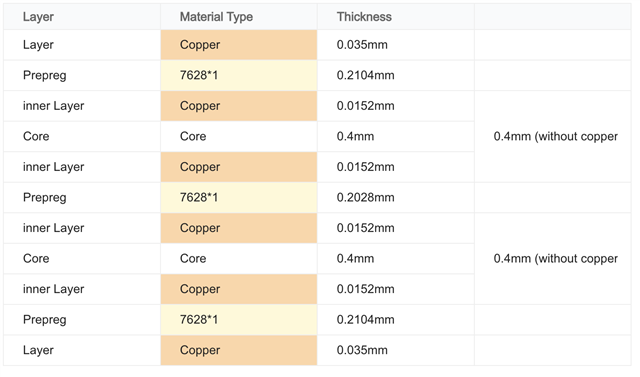Image resolution: width=640 pixels, height=377 pixels.
Task: Select the first '0.4mm (without copper' note
Action: pos(556,136)
